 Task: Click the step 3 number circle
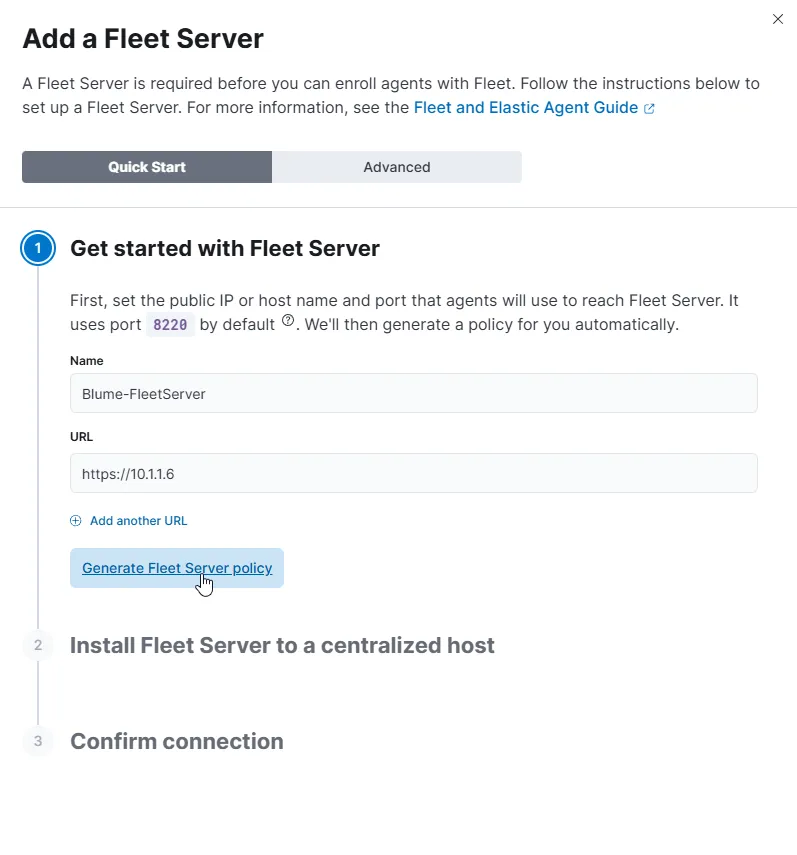[x=38, y=741]
